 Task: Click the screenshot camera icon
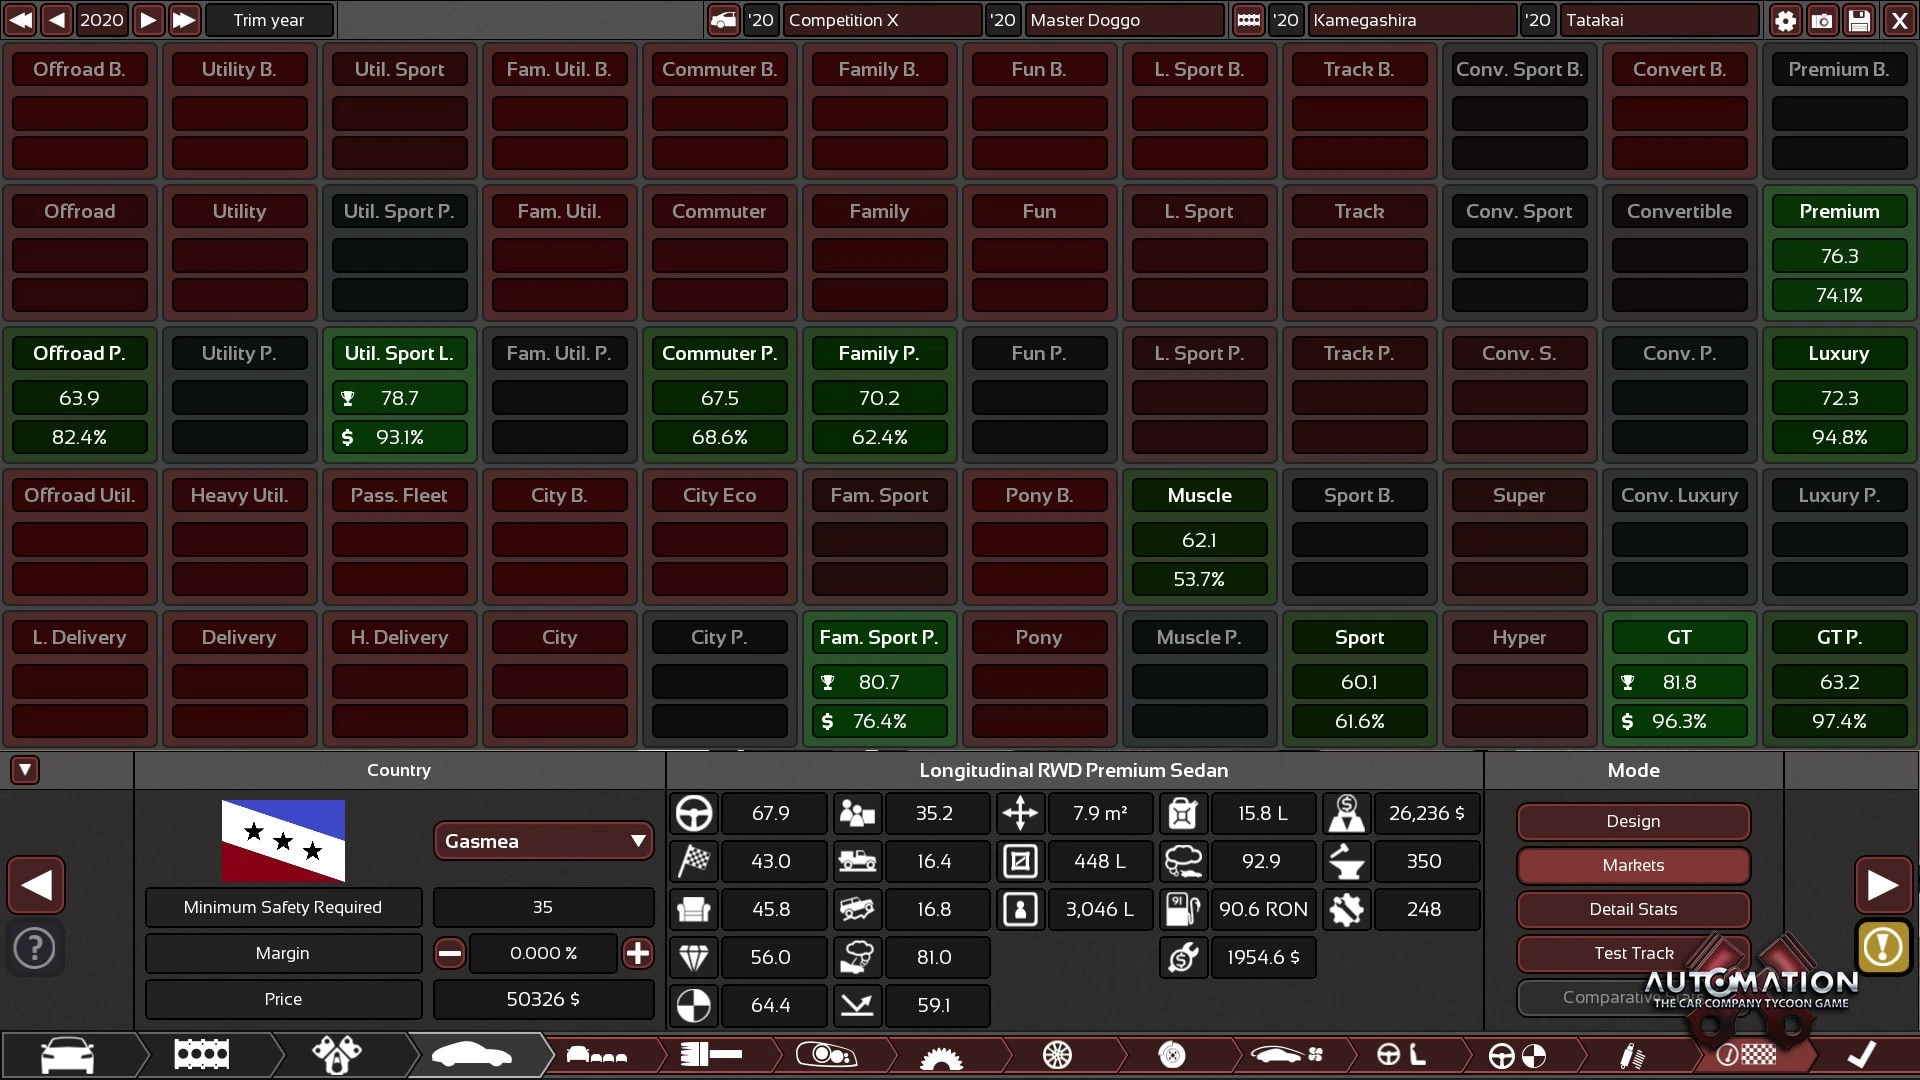(x=1822, y=20)
